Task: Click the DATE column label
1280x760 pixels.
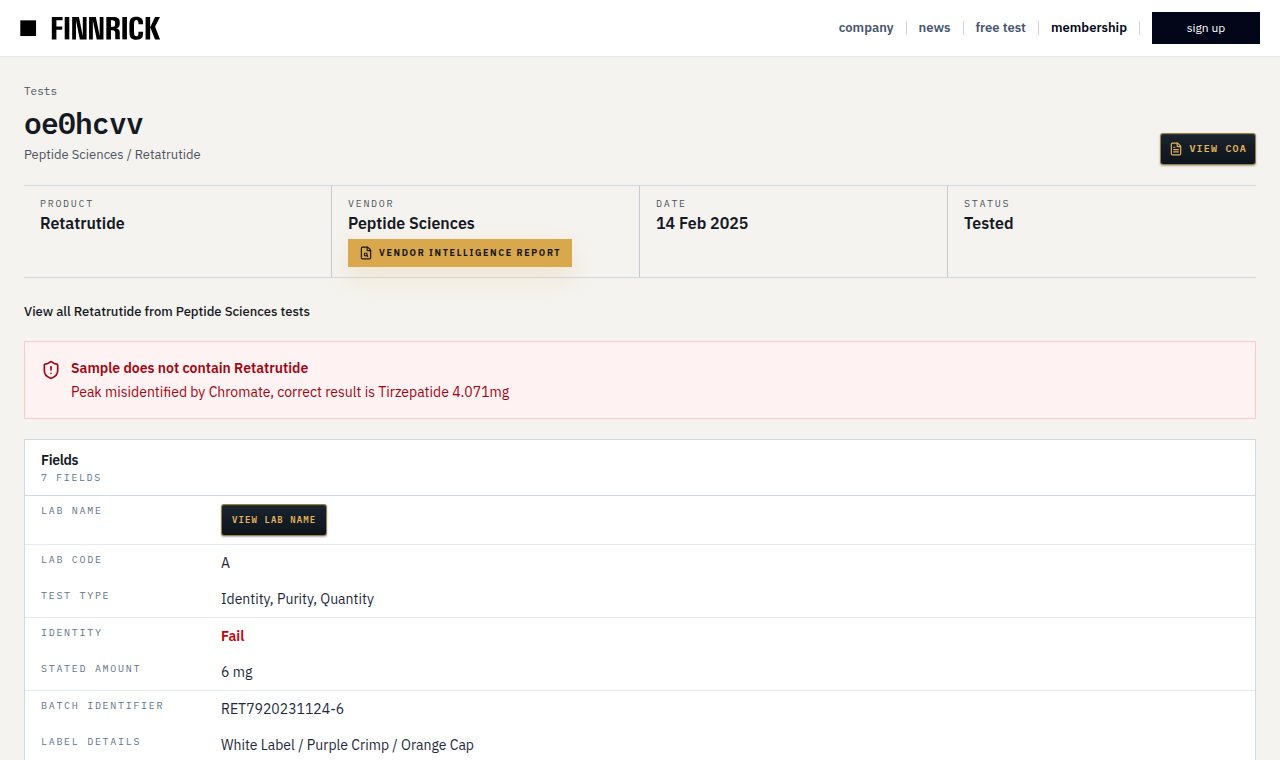Action: [671, 204]
